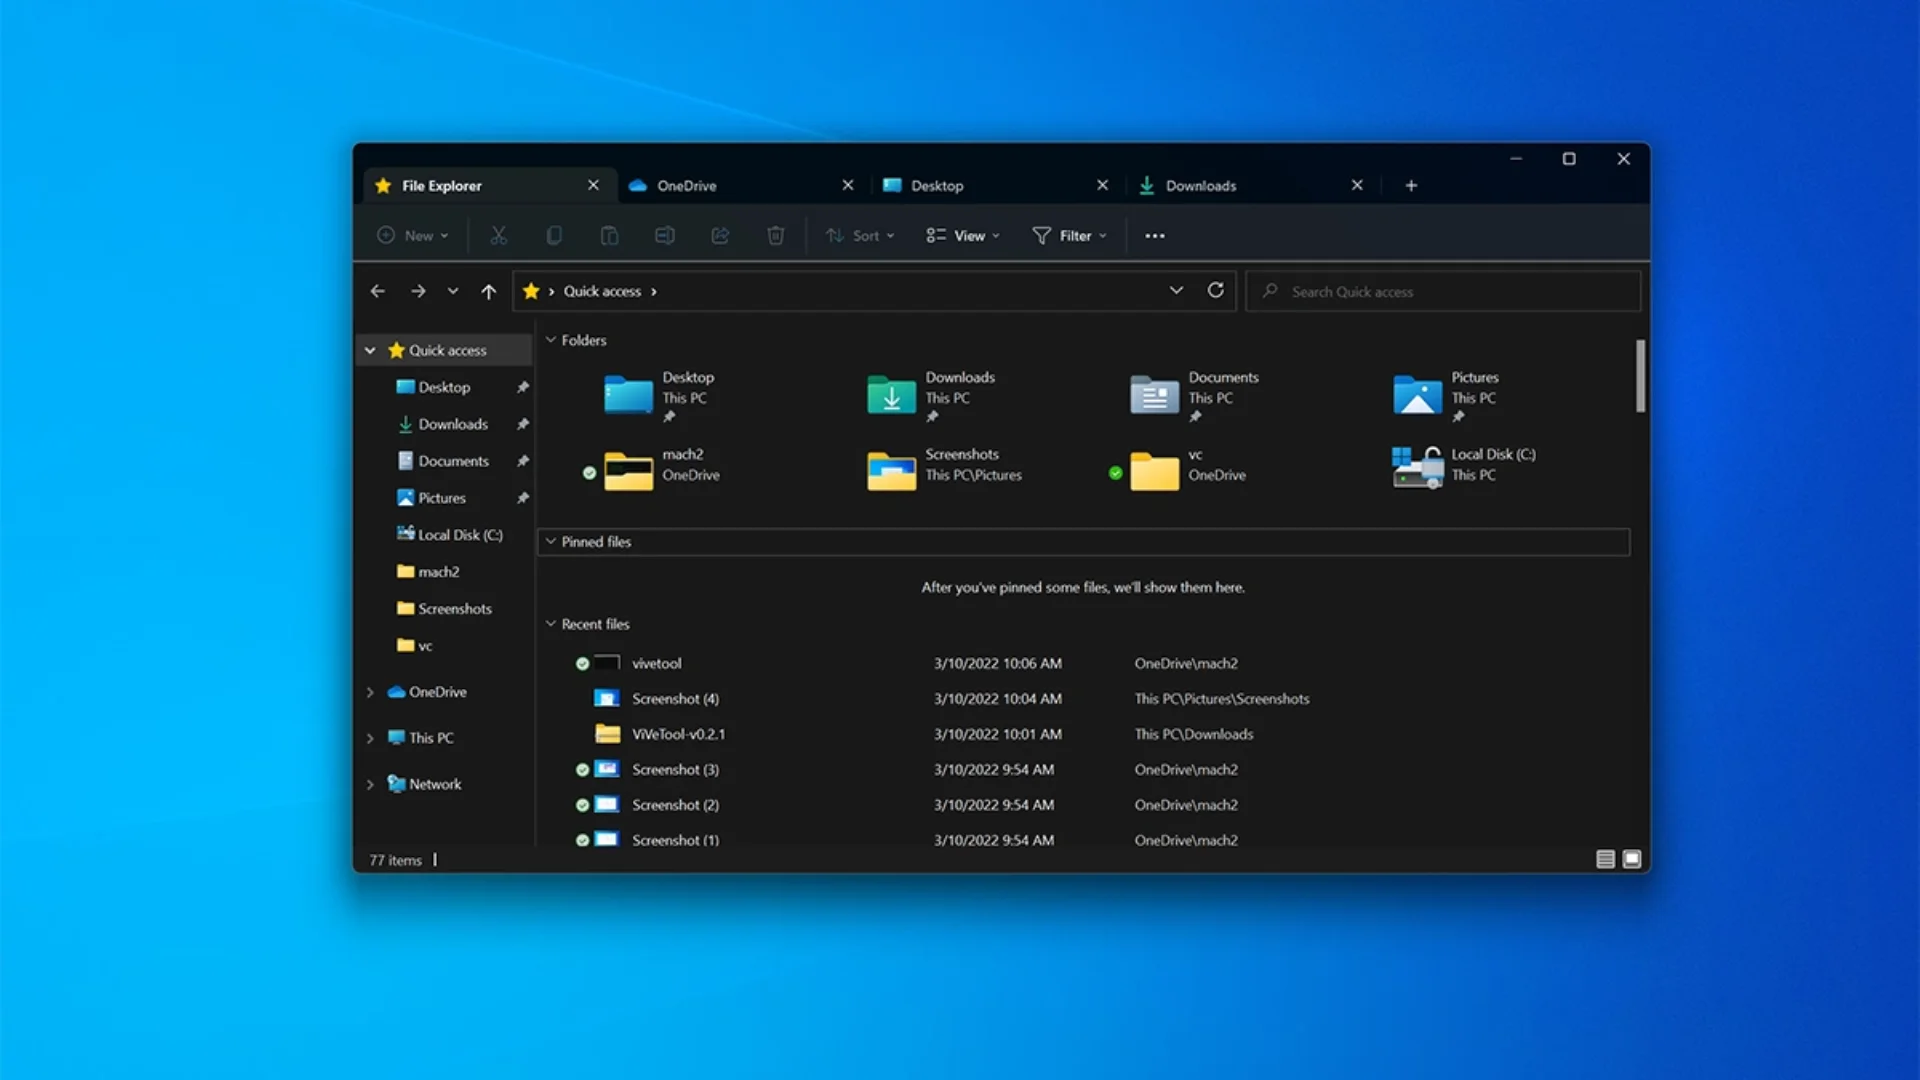1920x1080 pixels.
Task: Click the Refresh navigation icon
Action: coord(1215,290)
